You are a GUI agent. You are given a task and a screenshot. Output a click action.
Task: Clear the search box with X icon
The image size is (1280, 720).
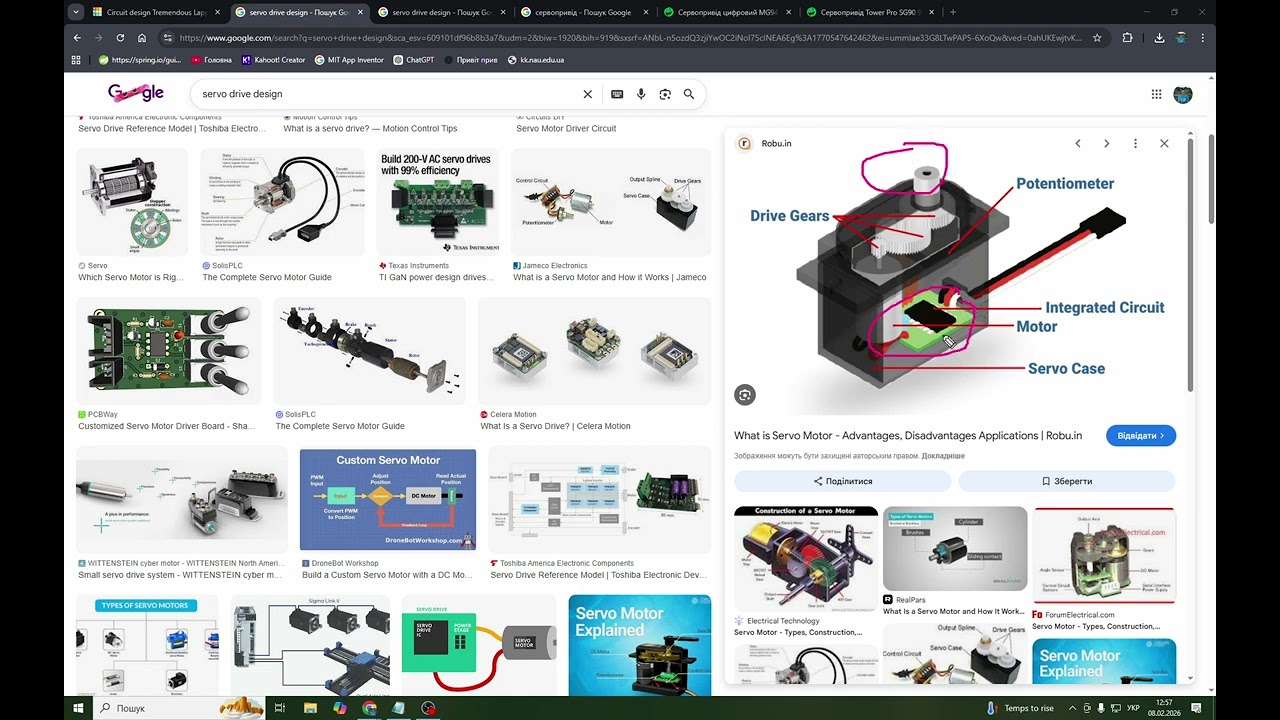(588, 94)
